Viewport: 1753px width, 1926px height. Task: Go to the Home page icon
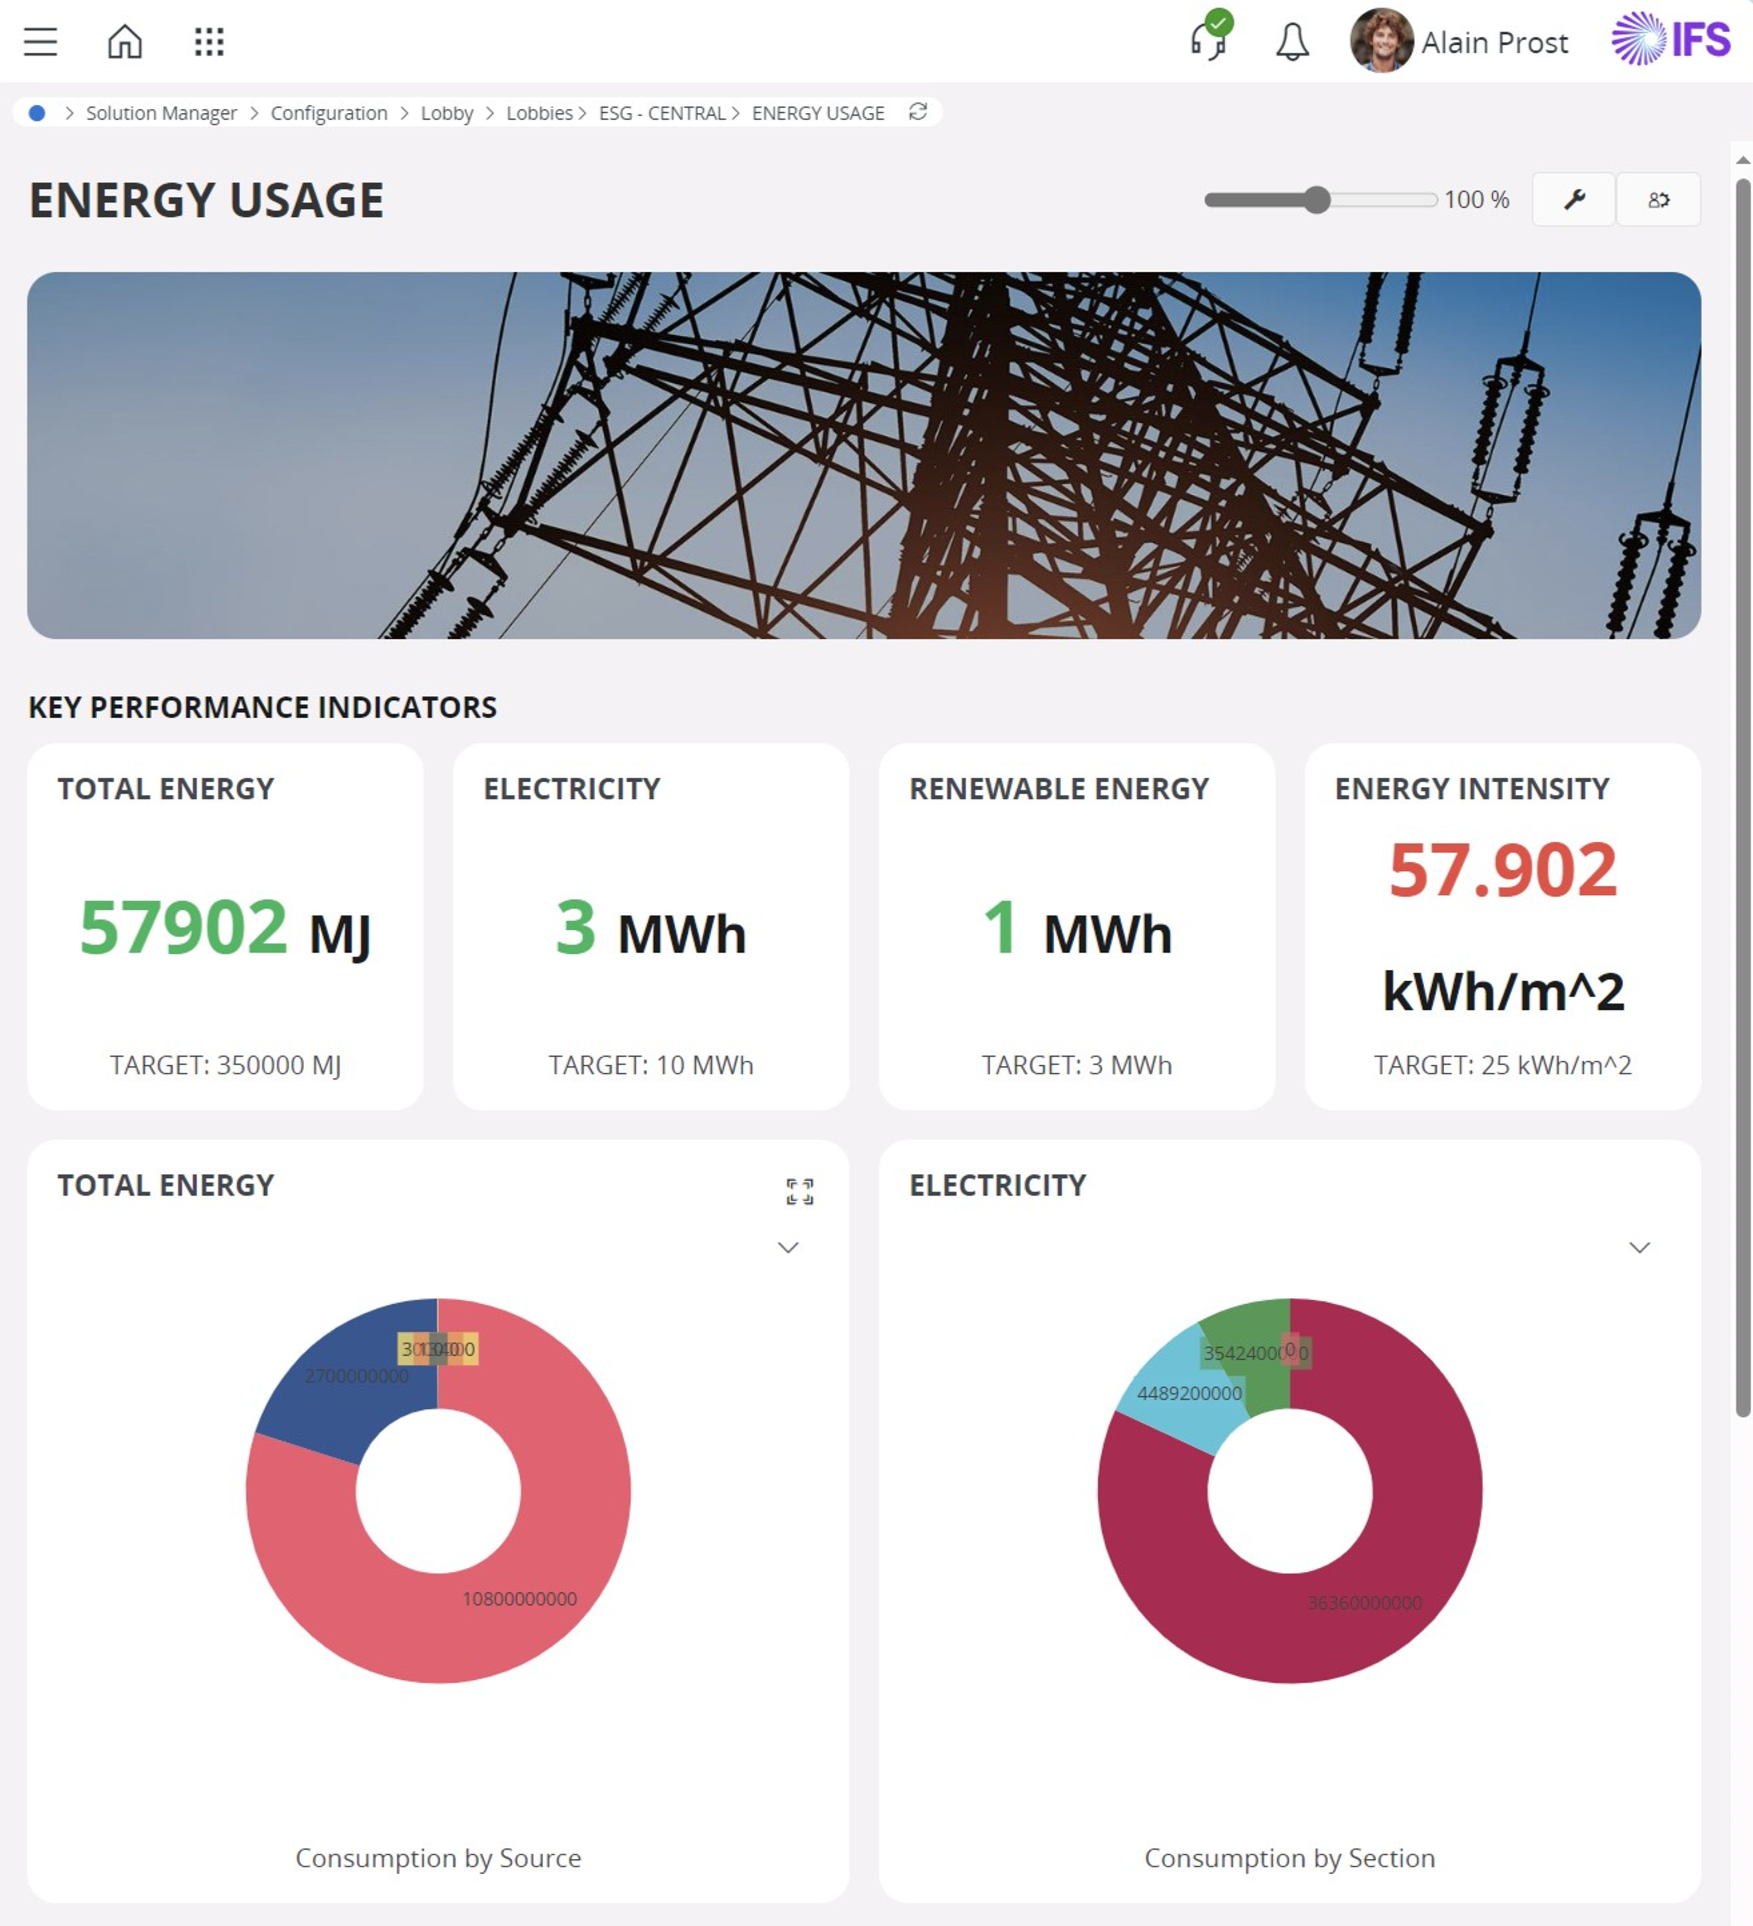(x=125, y=42)
